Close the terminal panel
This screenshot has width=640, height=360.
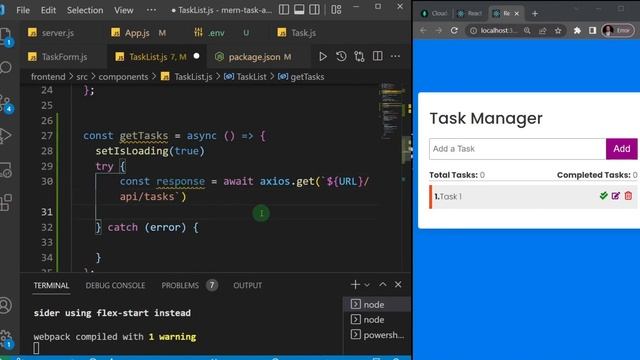pyautogui.click(x=398, y=284)
